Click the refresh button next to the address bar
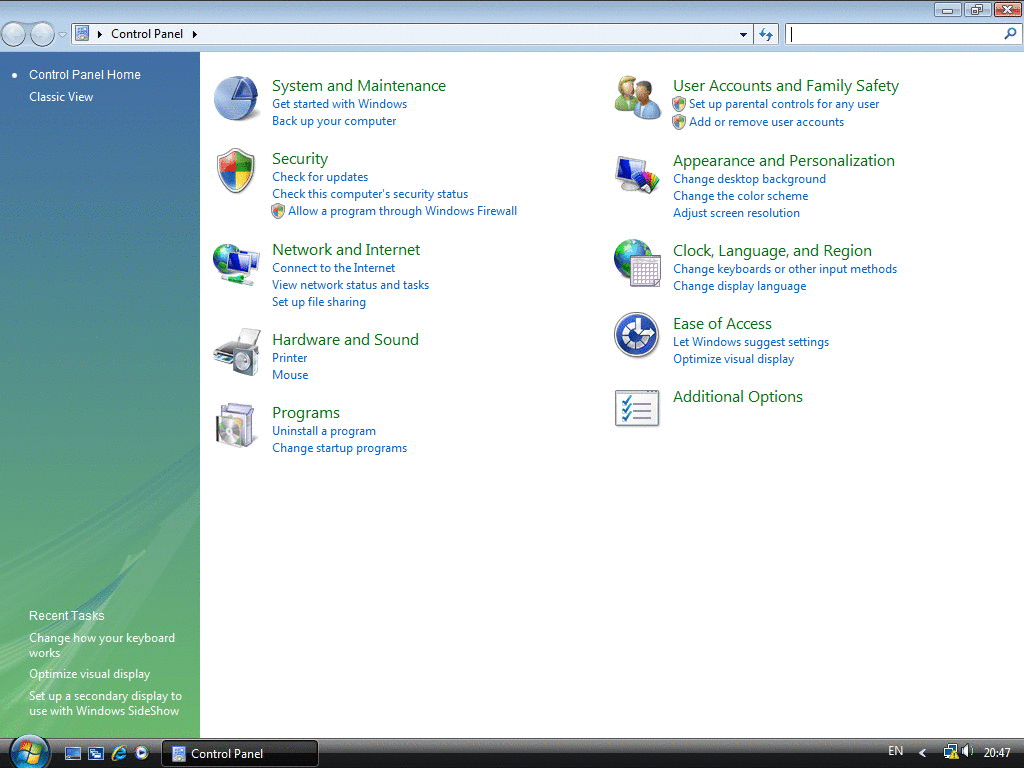Screen dimensions: 1024x768 (x=765, y=34)
